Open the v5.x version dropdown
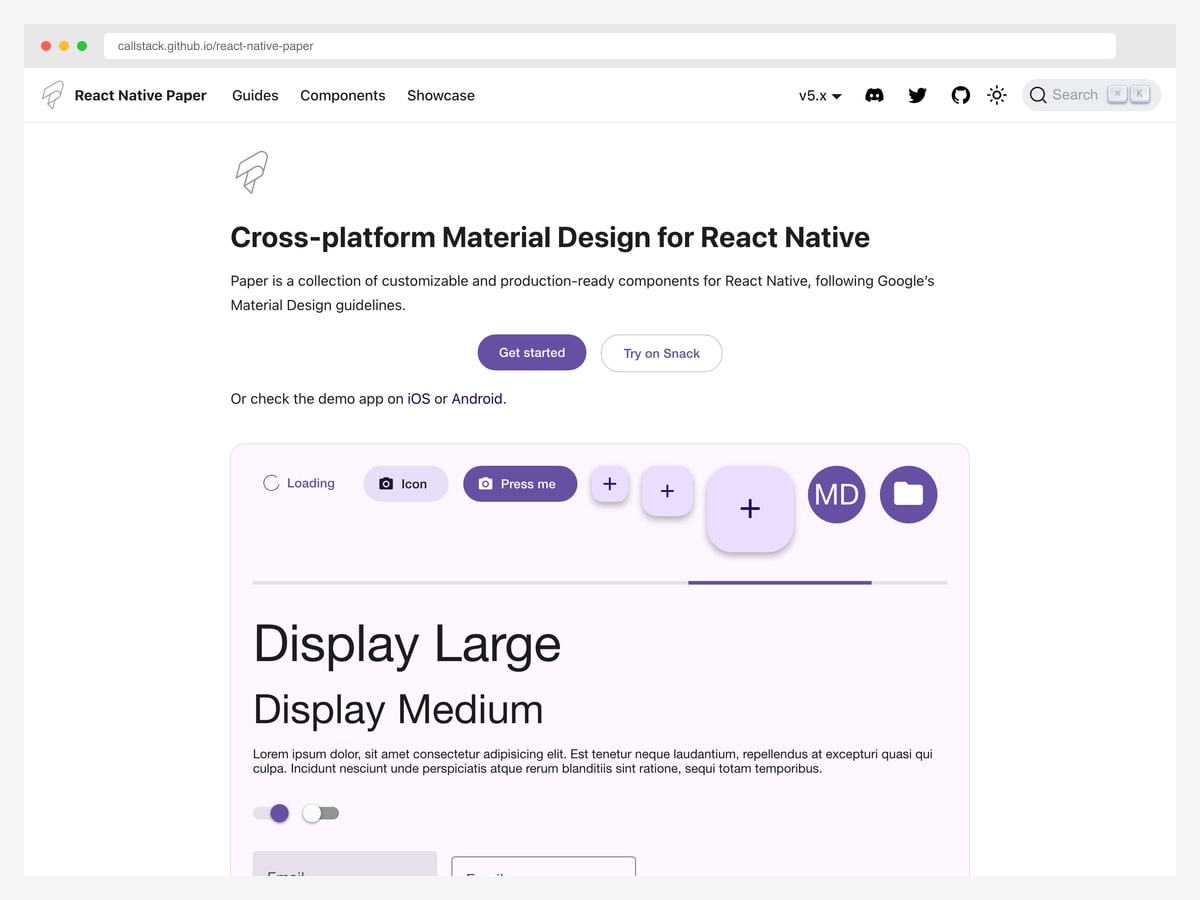This screenshot has width=1200, height=900. coord(820,95)
